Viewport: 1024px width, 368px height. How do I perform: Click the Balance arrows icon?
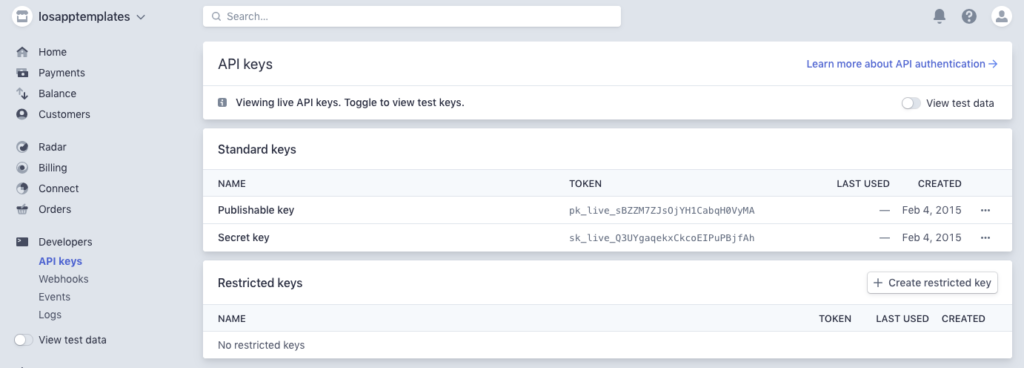22,93
